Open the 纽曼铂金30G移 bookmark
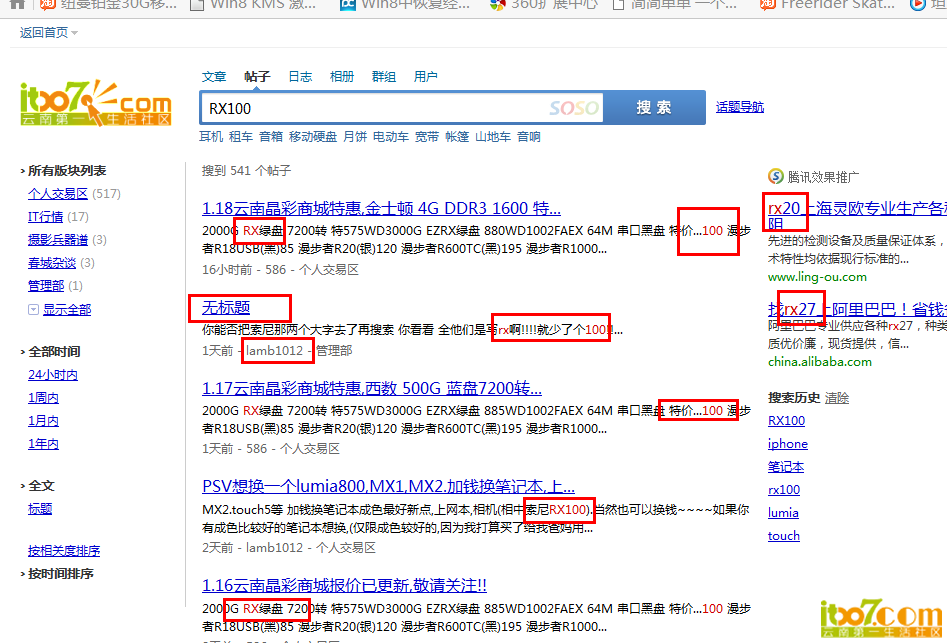The image size is (947, 643). [x=108, y=4]
